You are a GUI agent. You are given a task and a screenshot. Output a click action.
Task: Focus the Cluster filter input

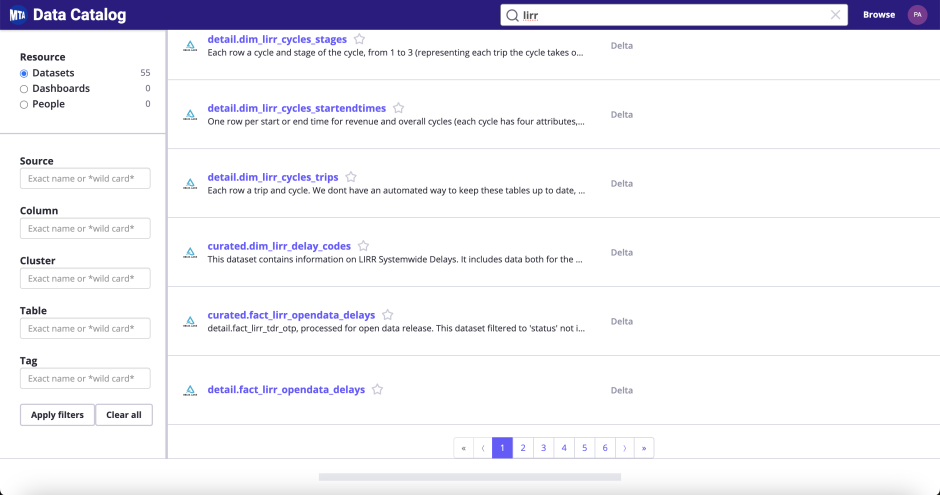(x=85, y=279)
